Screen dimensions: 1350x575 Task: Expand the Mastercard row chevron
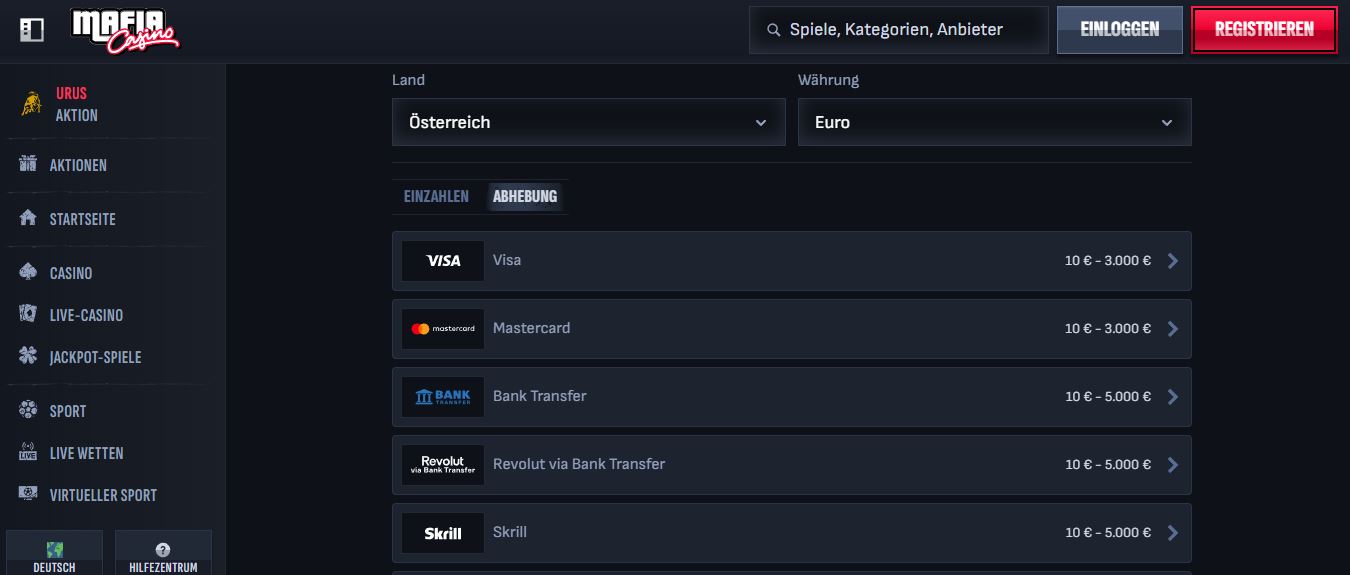click(1173, 329)
